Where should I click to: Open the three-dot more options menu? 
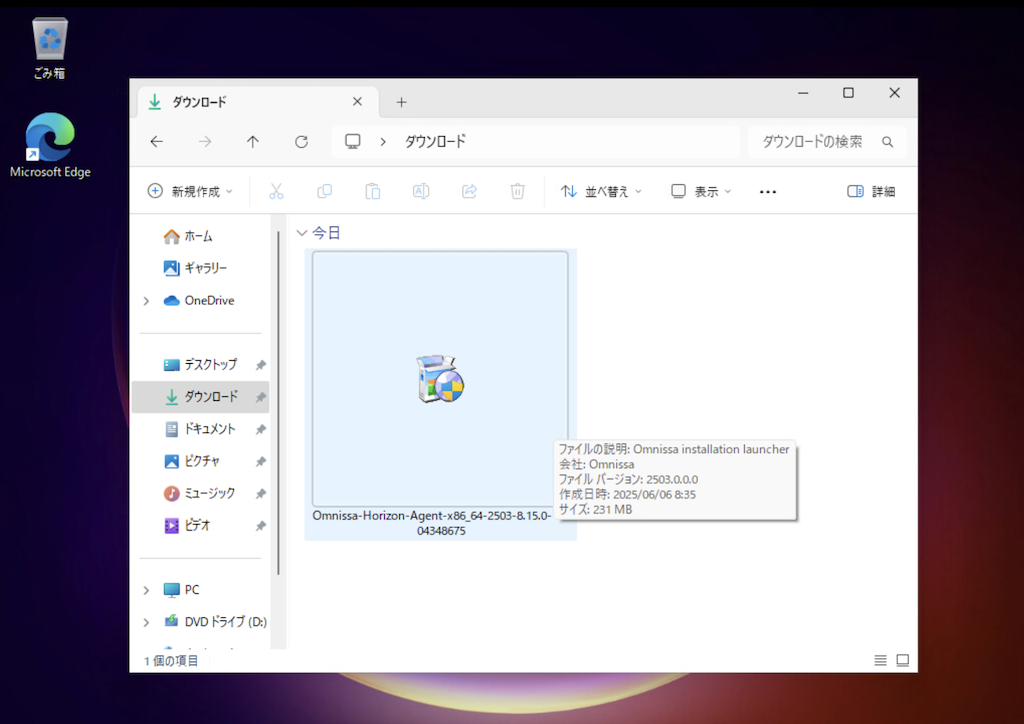tap(768, 191)
